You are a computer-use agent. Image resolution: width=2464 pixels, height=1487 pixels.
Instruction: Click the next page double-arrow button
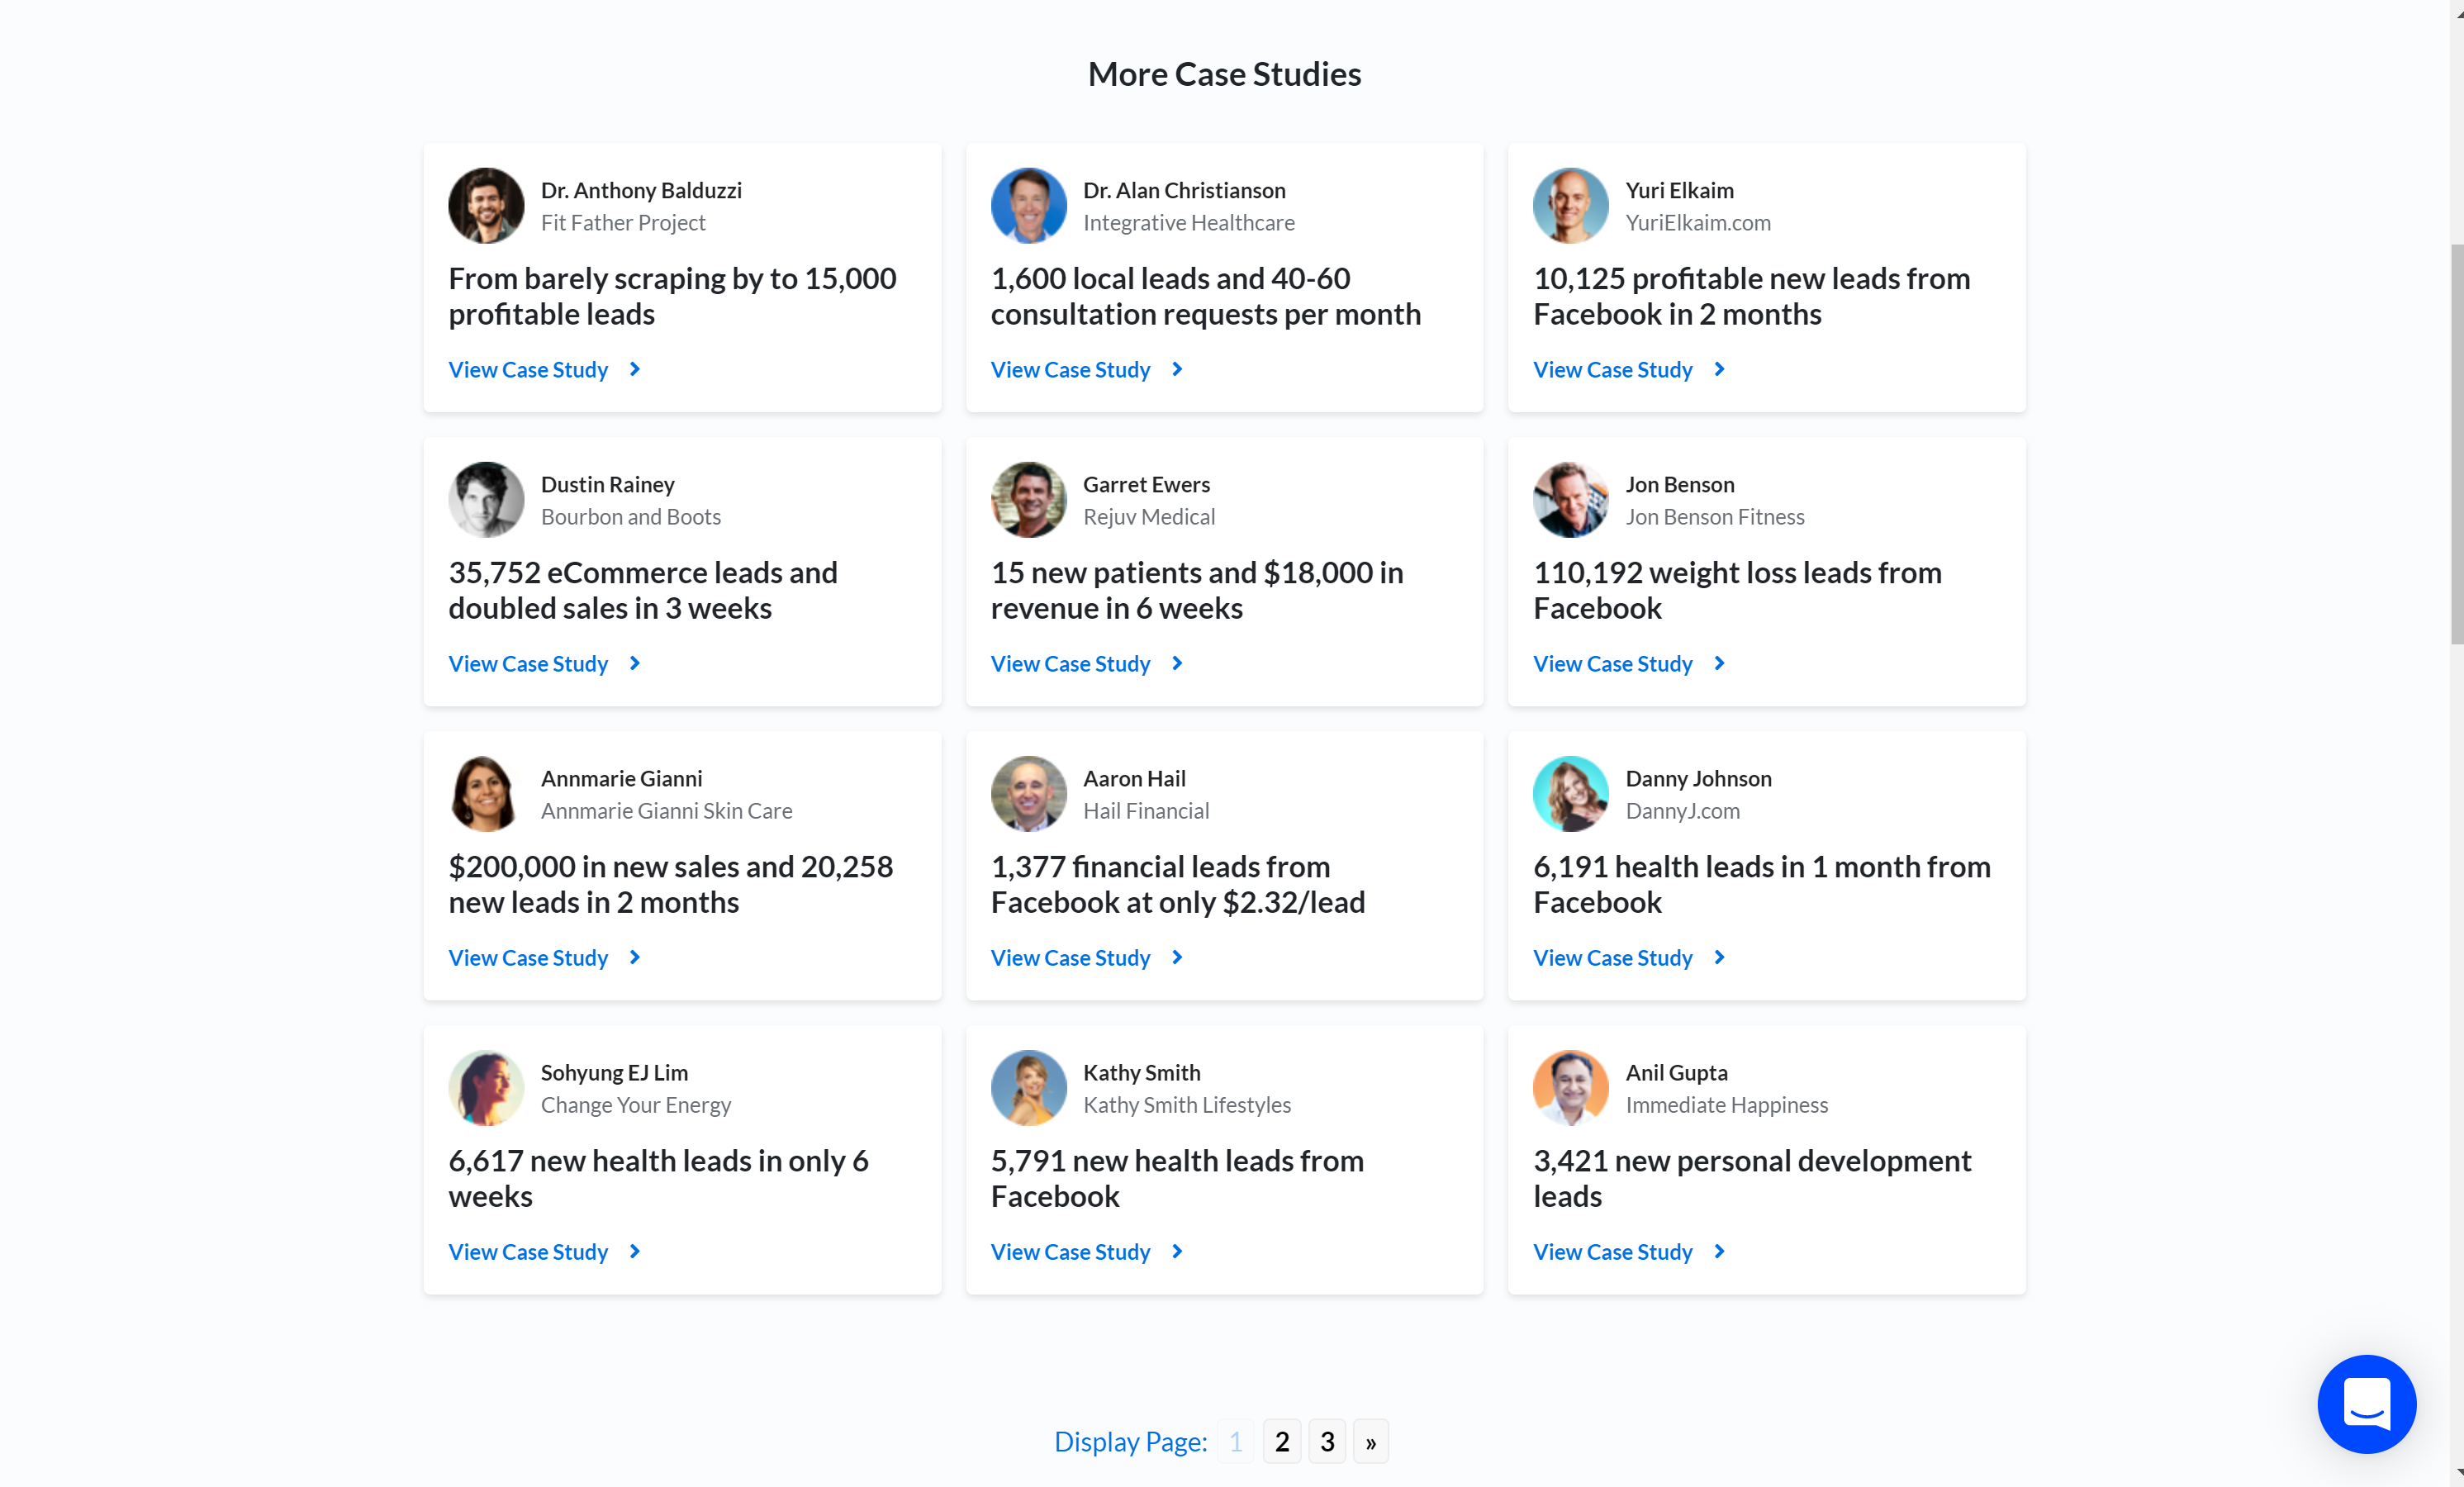click(1370, 1441)
